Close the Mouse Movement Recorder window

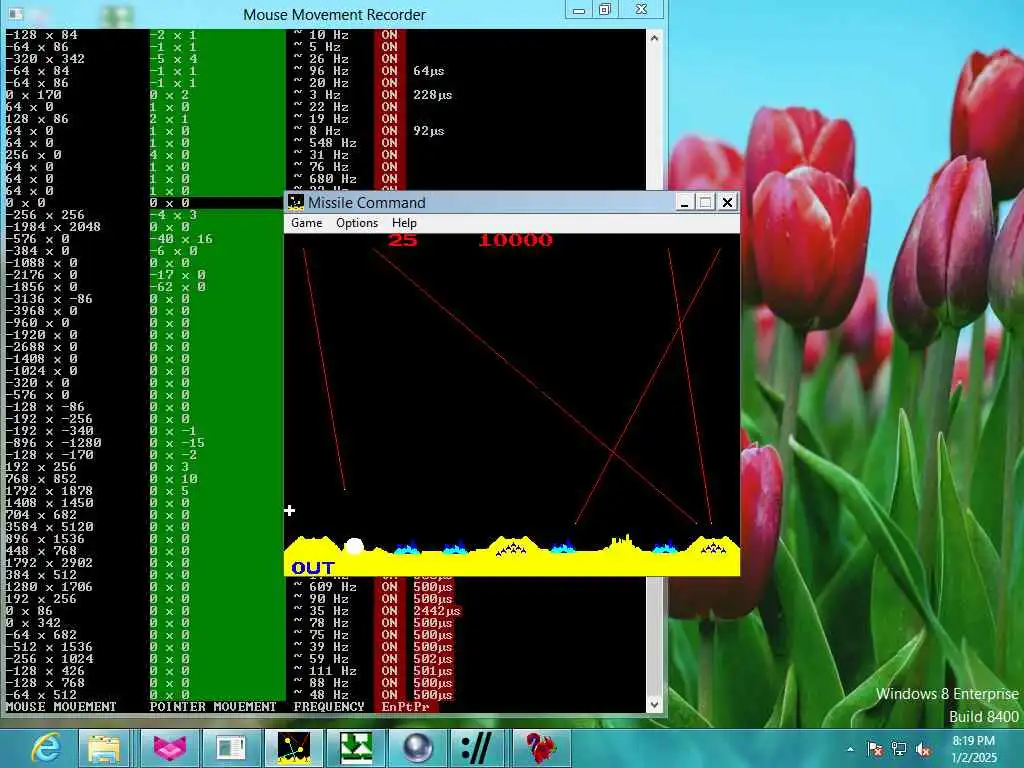click(641, 9)
